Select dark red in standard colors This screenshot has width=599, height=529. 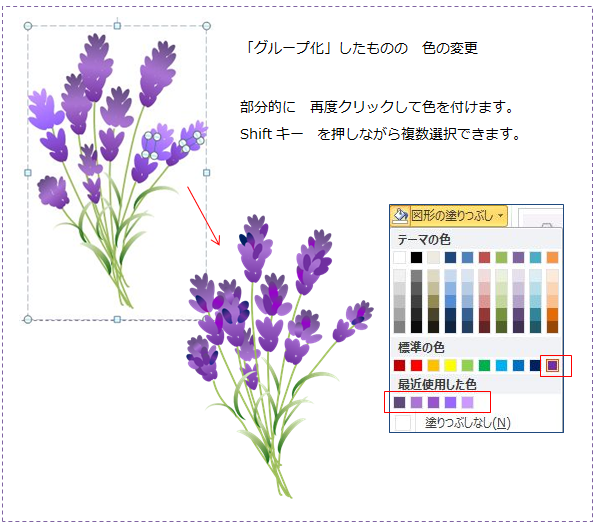point(400,366)
